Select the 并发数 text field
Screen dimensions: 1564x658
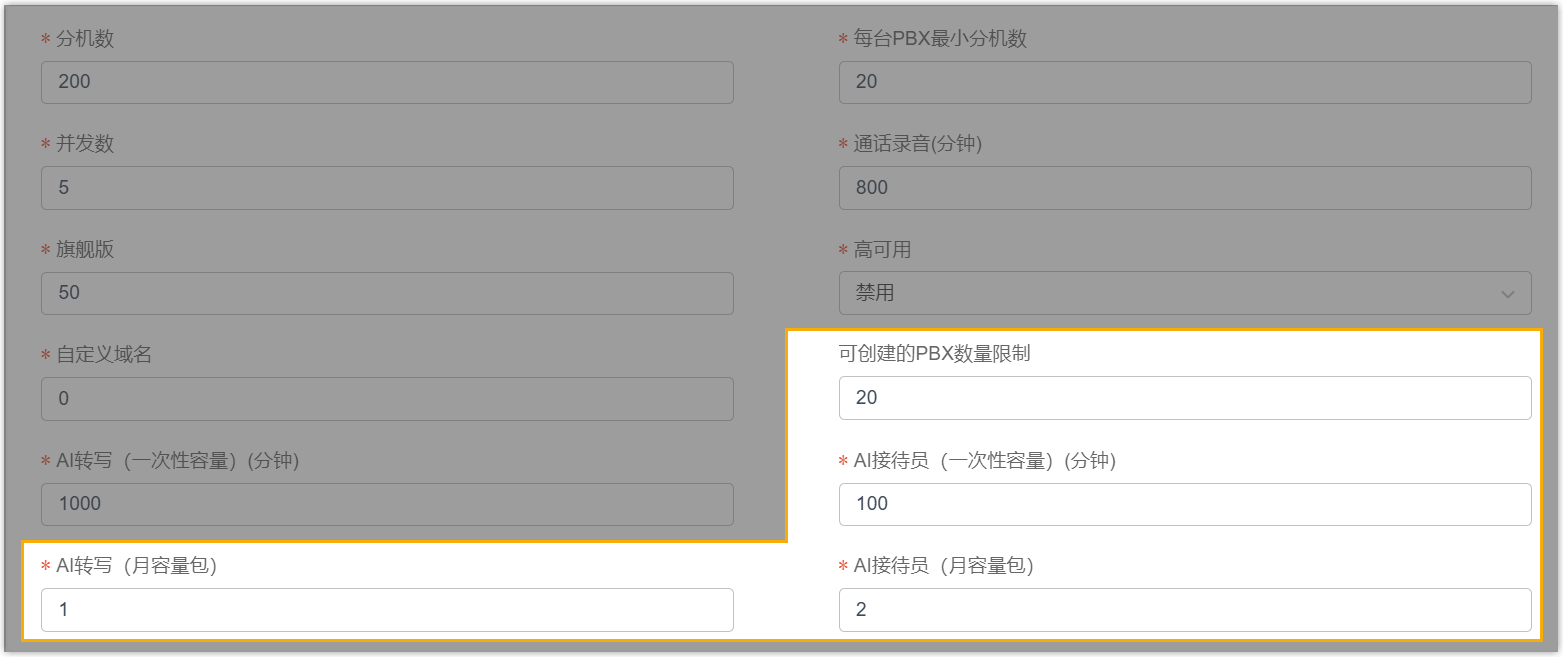click(387, 187)
